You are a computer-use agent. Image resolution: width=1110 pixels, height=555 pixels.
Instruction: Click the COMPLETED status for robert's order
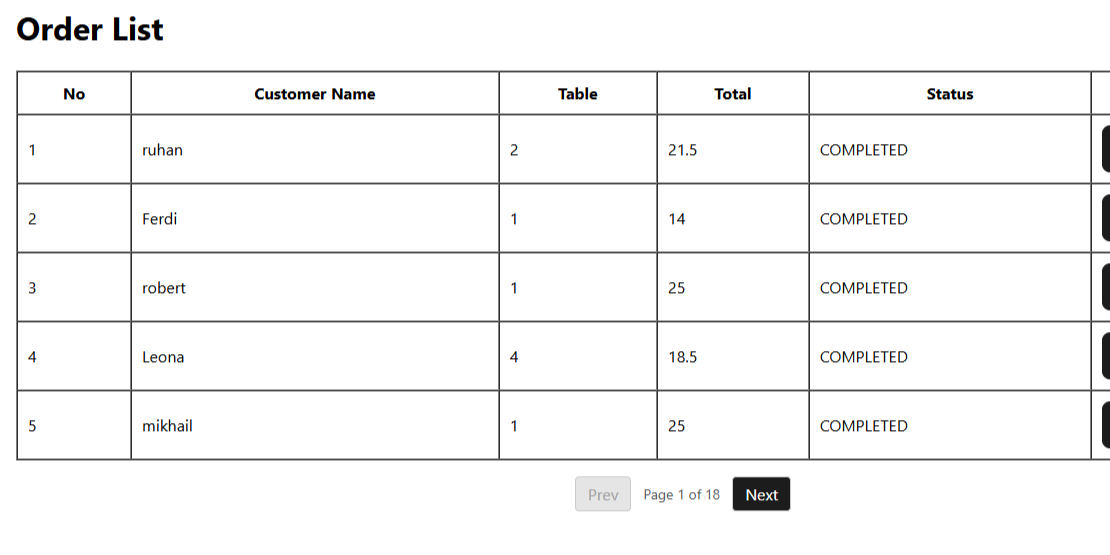(x=864, y=288)
